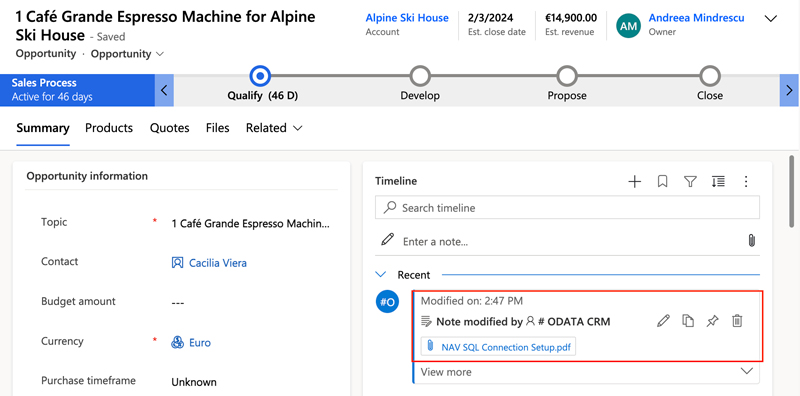The image size is (800, 396).
Task: Click the Qualify (46 D) stage label
Action: (263, 95)
